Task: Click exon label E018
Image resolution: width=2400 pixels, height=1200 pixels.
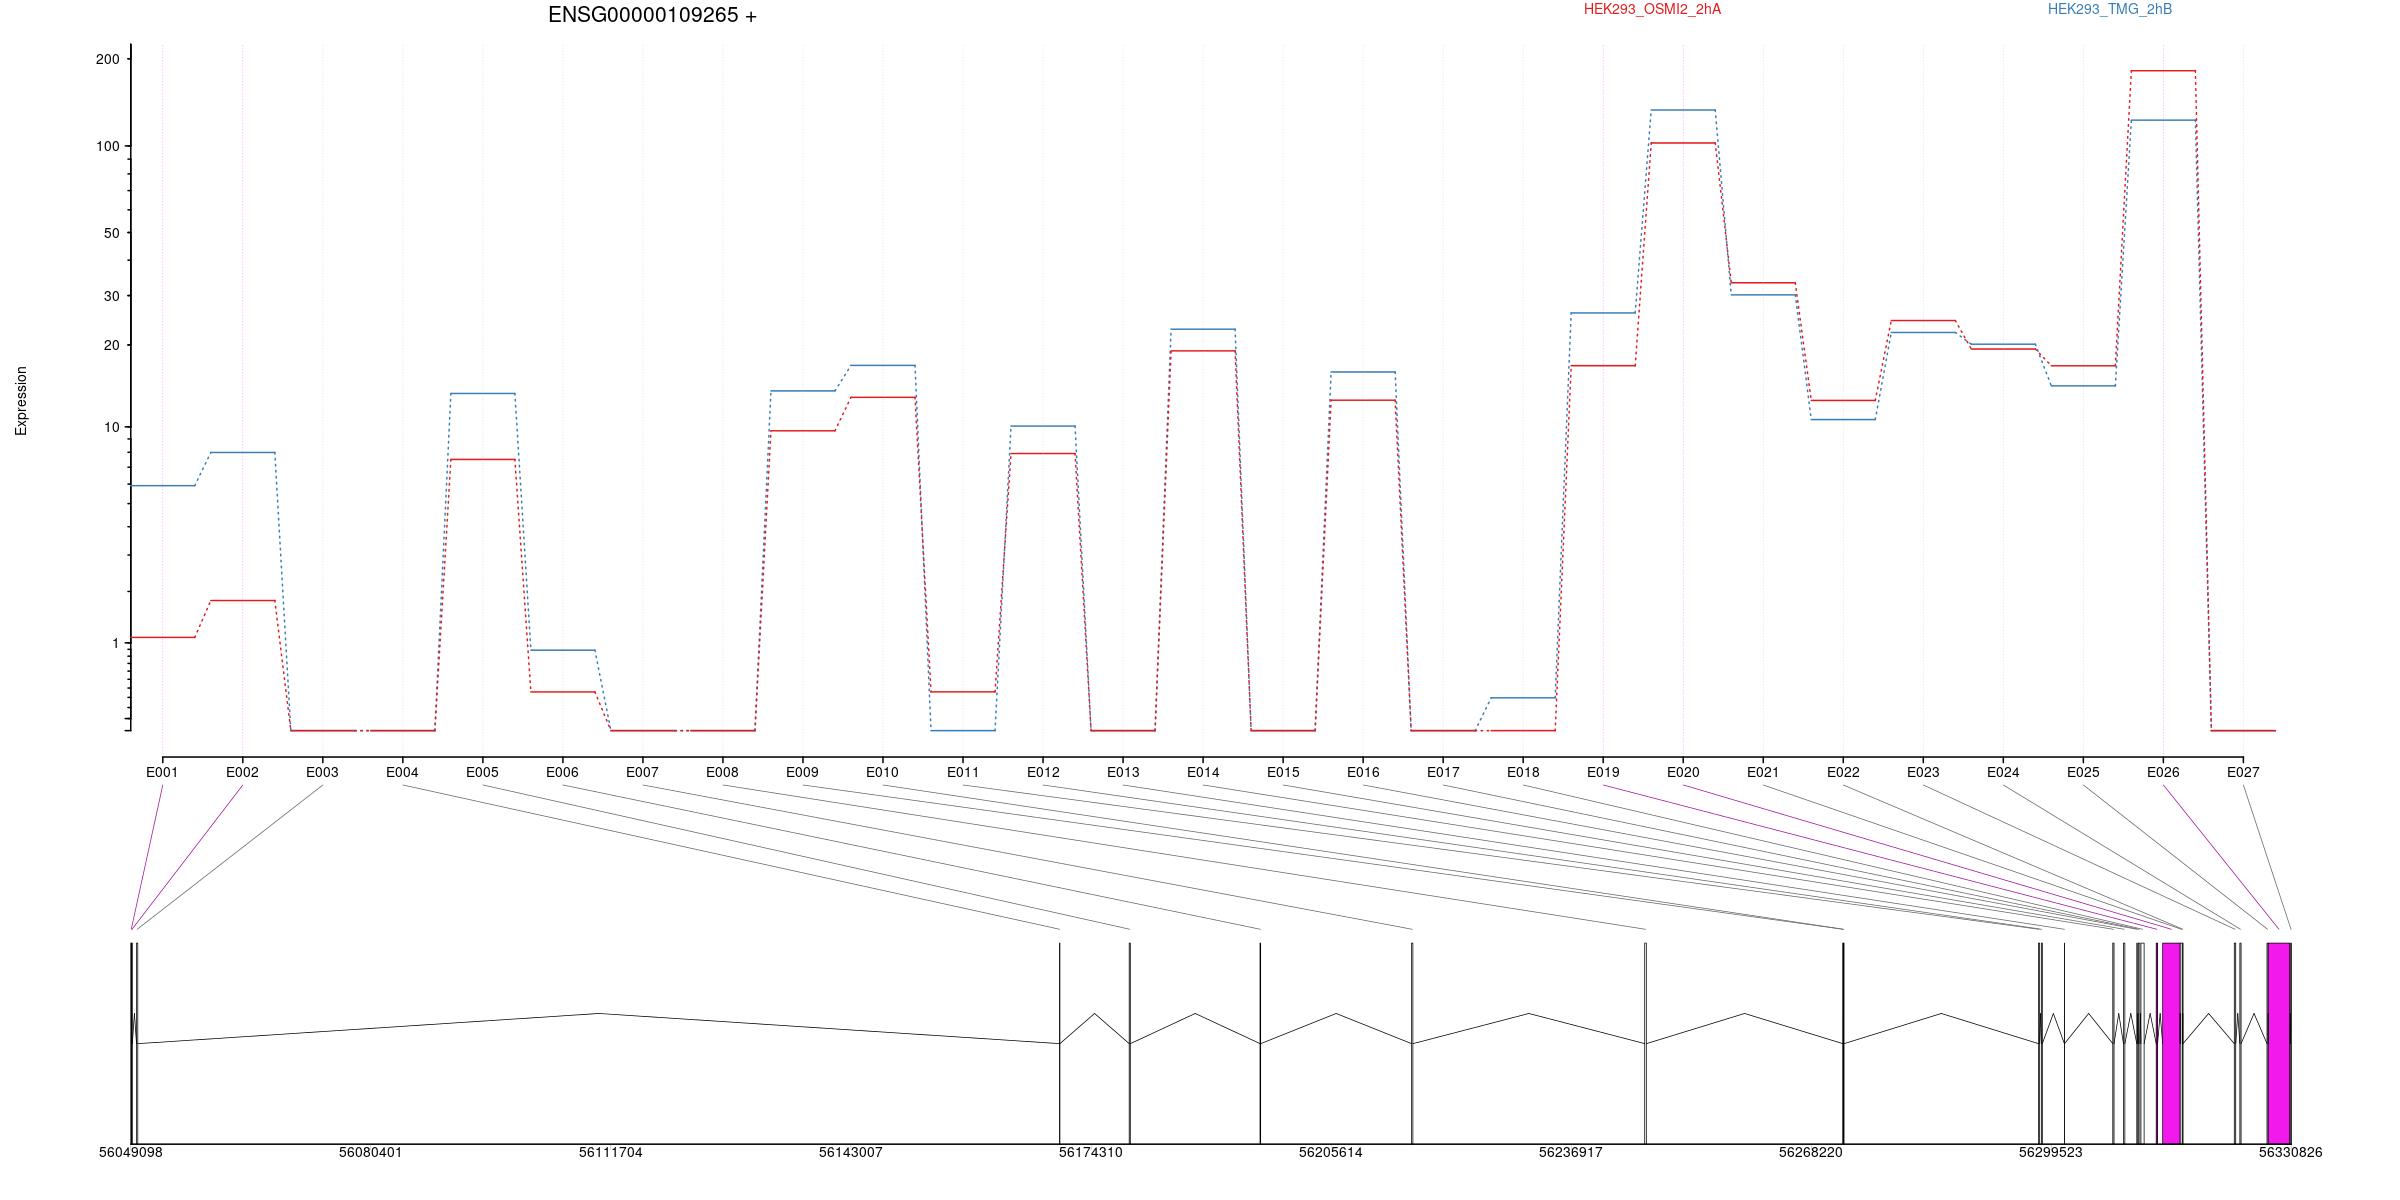Action: pyautogui.click(x=1523, y=772)
